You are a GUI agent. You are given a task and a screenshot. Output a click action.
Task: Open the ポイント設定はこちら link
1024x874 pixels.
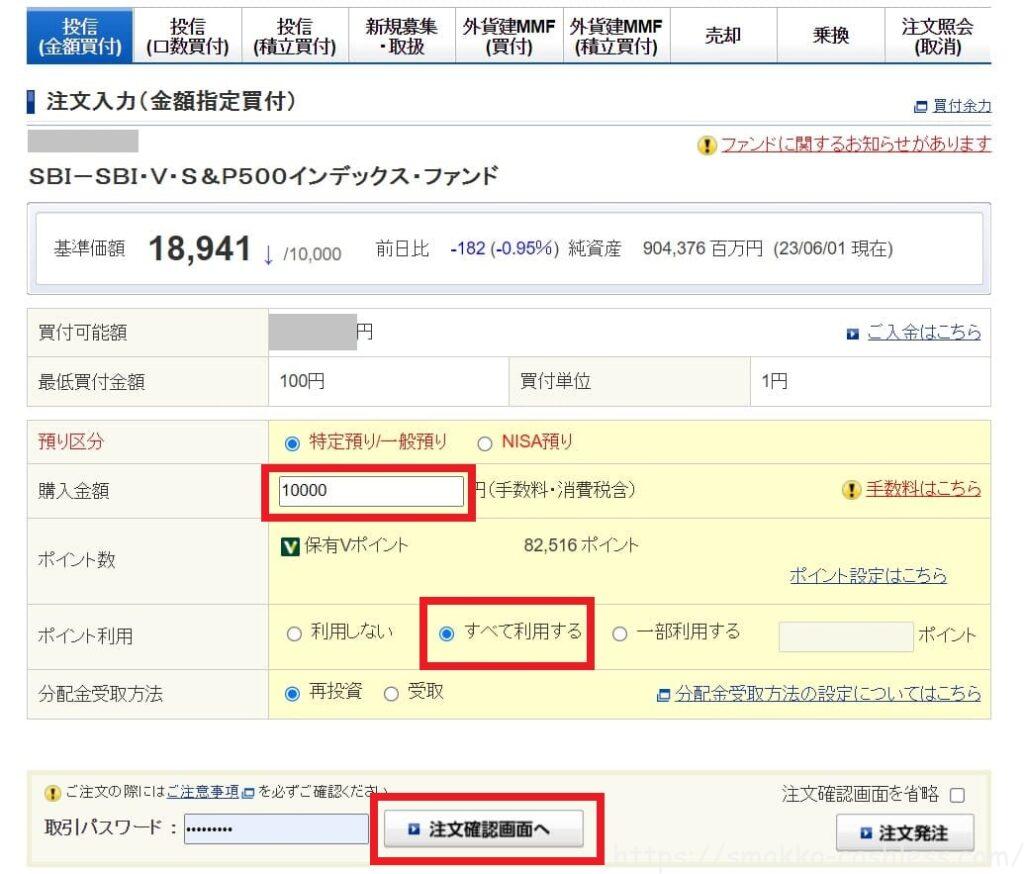pos(867,576)
